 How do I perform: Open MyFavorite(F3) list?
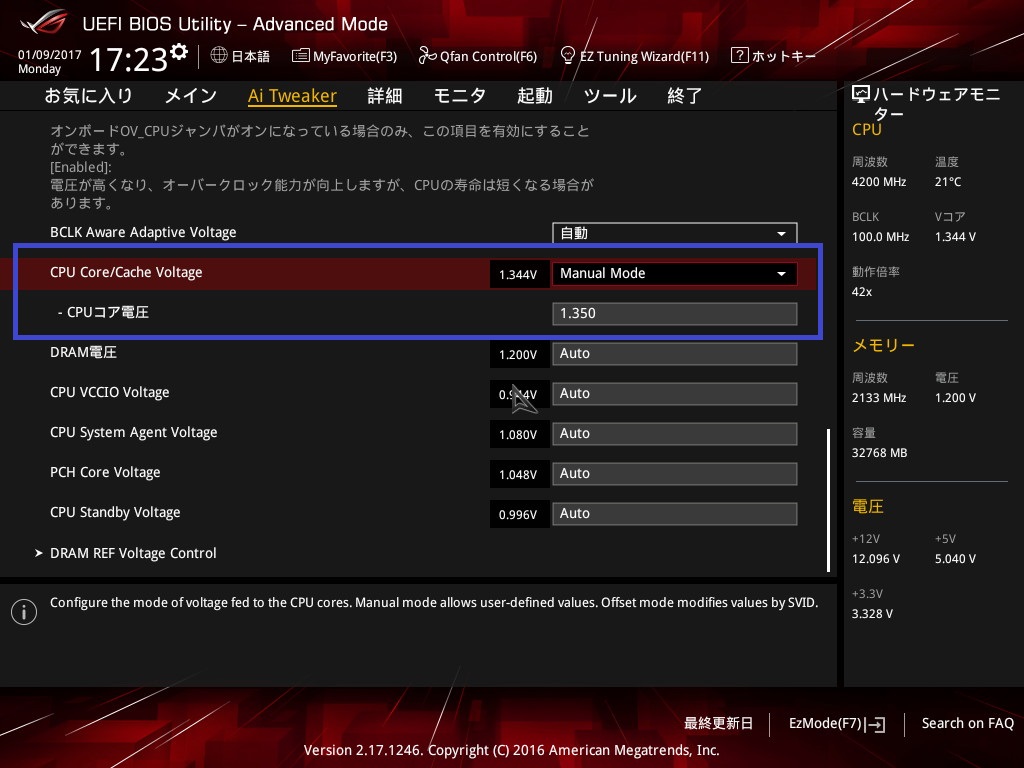344,56
